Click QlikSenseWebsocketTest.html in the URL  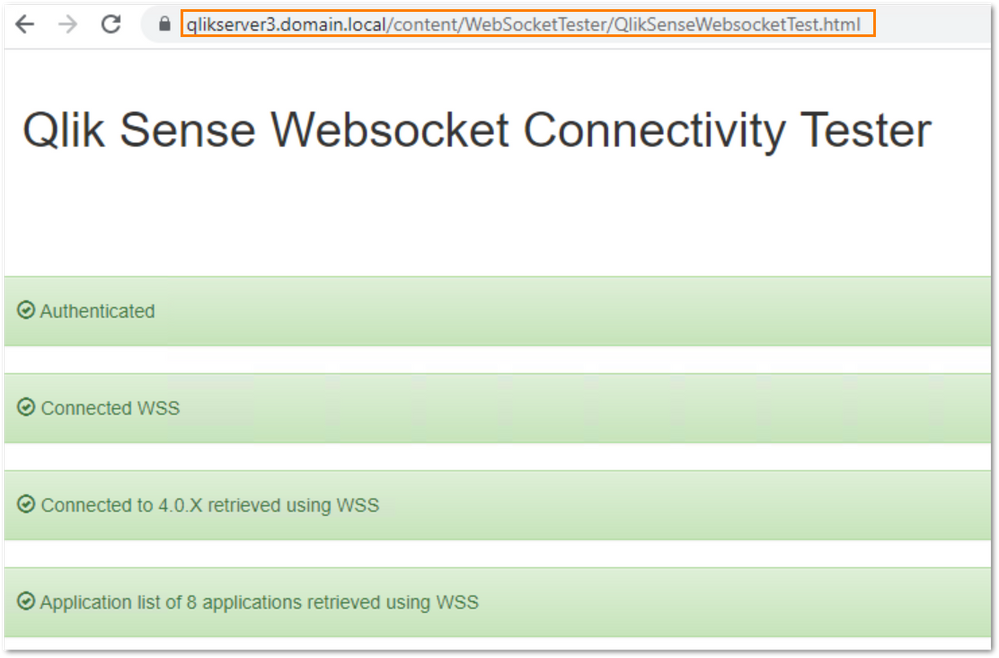click(737, 25)
